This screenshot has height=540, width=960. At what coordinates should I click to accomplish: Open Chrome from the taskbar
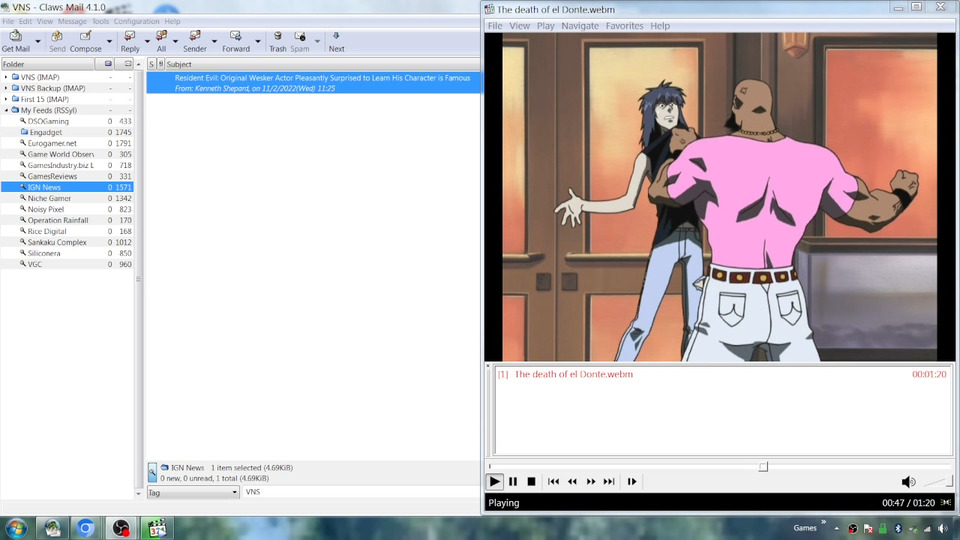[86, 528]
